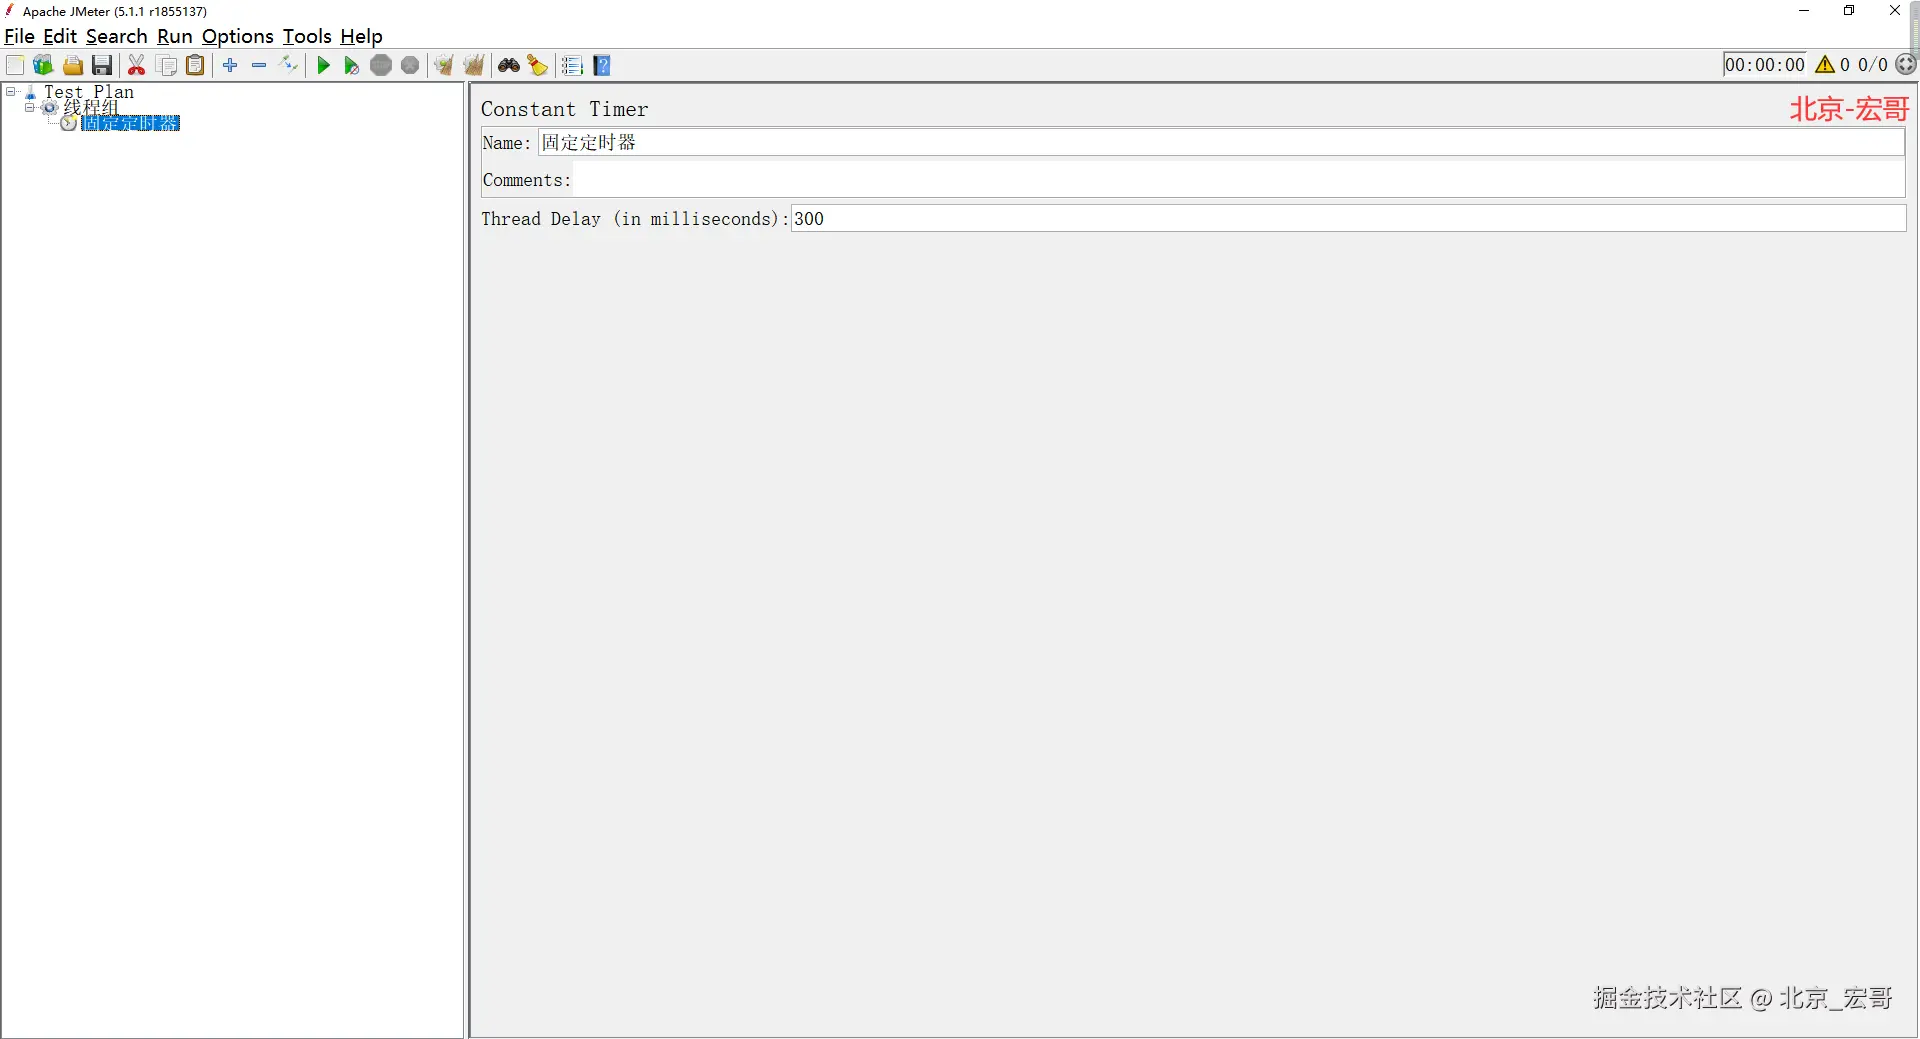1920x1039 pixels.
Task: Open Help with the question mark icon
Action: pyautogui.click(x=602, y=66)
